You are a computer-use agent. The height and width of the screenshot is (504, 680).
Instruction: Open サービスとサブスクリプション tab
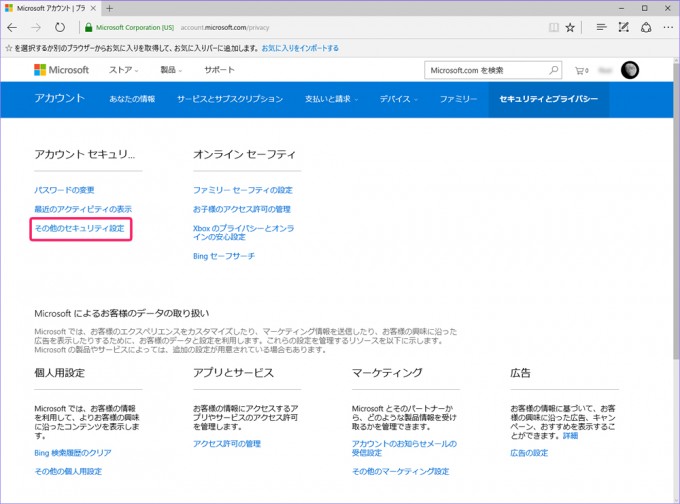pyautogui.click(x=230, y=99)
